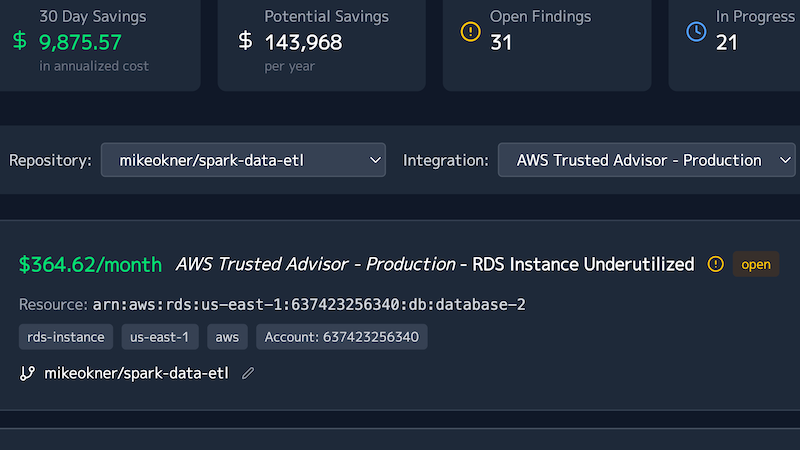Click the git branch icon beside the repository name
800x450 pixels.
point(27,373)
